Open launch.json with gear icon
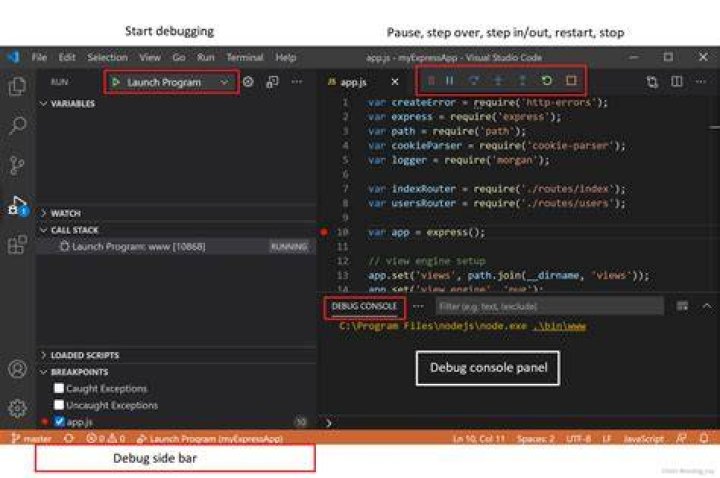The height and width of the screenshot is (478, 720). click(248, 82)
